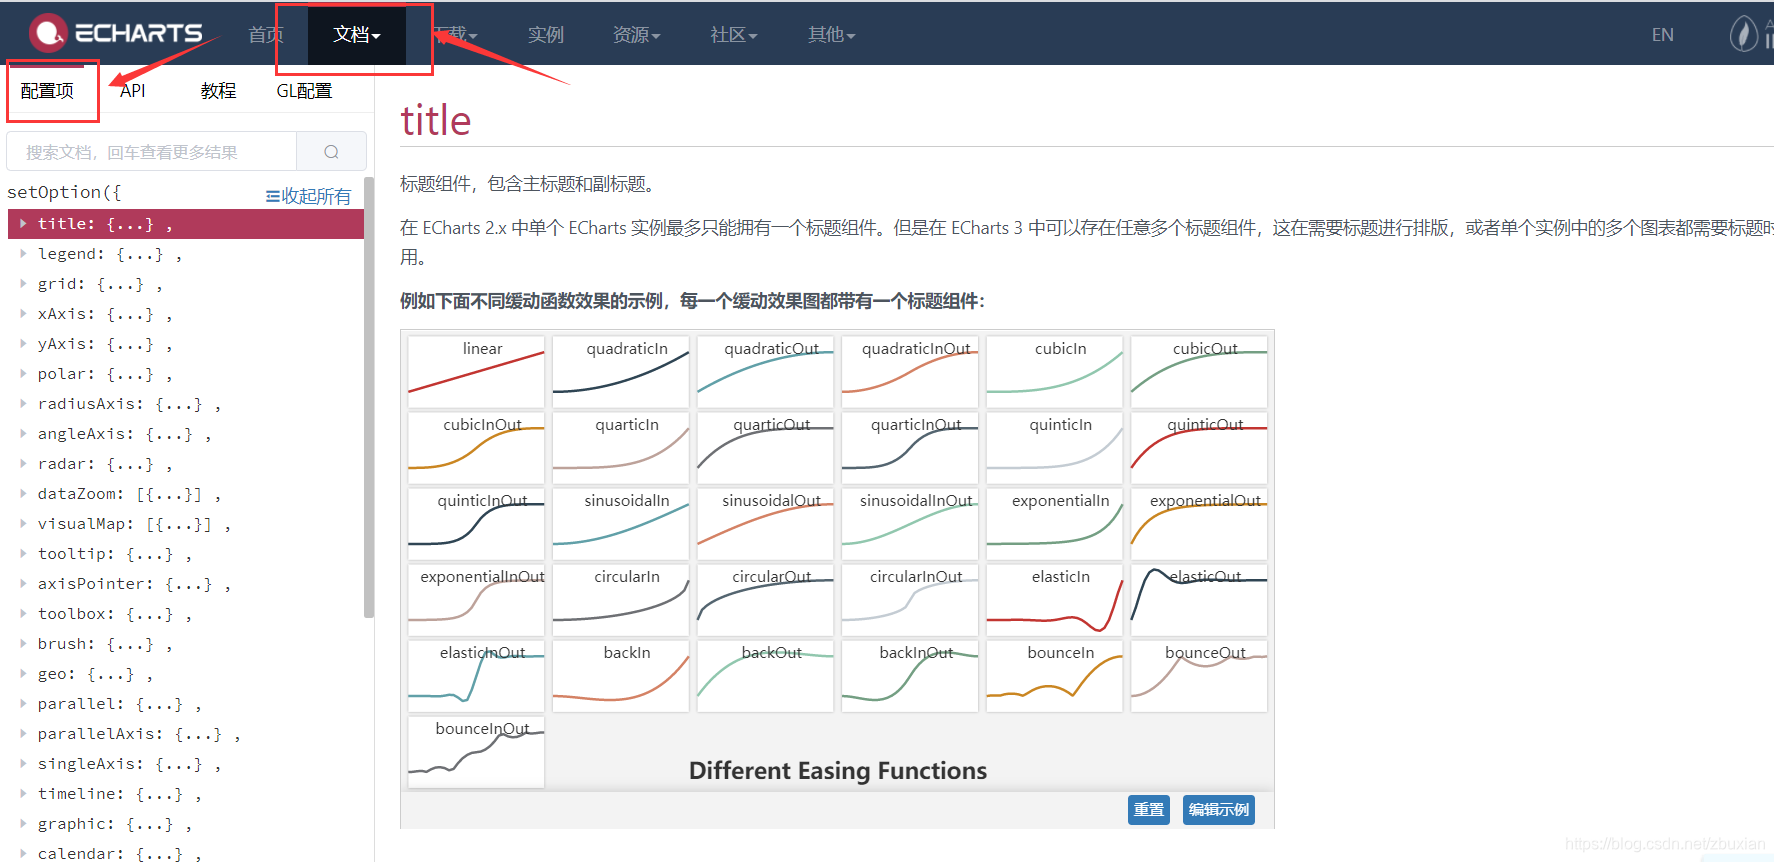Click the quadraticIn easing chart

click(x=621, y=371)
